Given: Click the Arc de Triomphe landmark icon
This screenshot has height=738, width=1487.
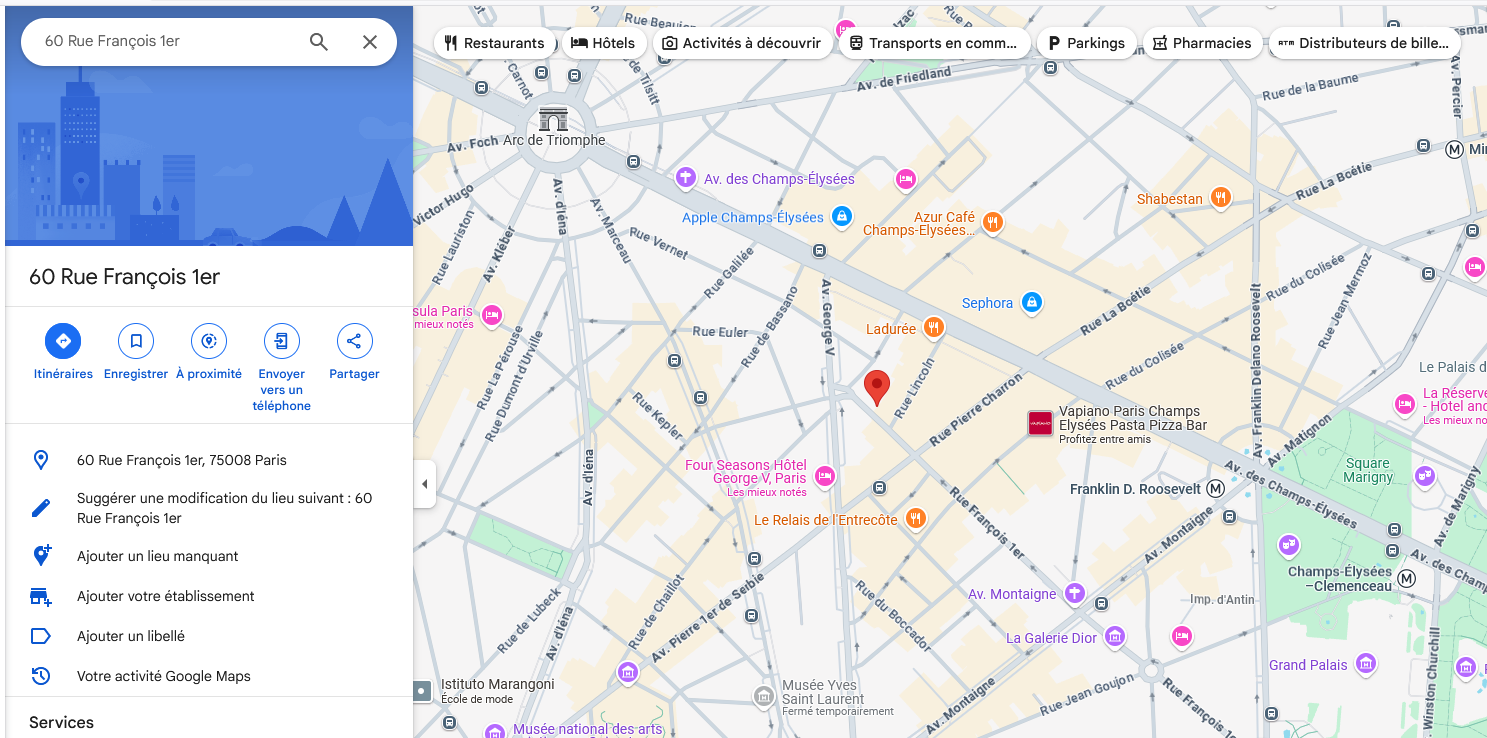Looking at the screenshot, I should click(x=553, y=118).
